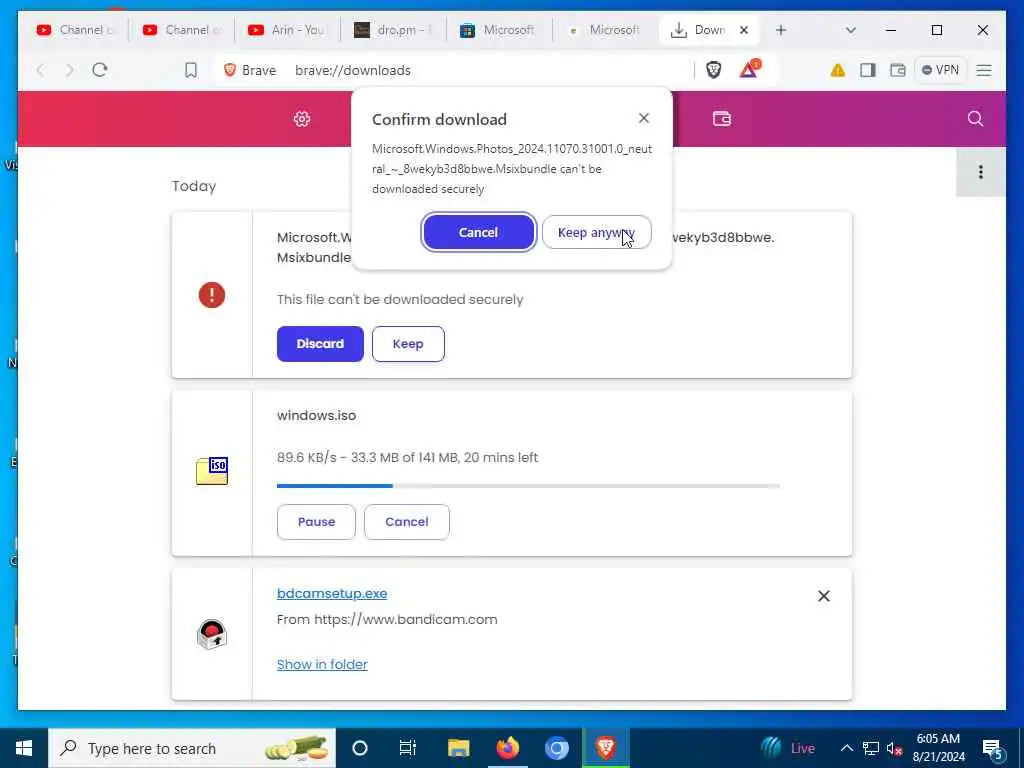
Task: Open the settings gear in Brave top bar
Action: [x=302, y=119]
